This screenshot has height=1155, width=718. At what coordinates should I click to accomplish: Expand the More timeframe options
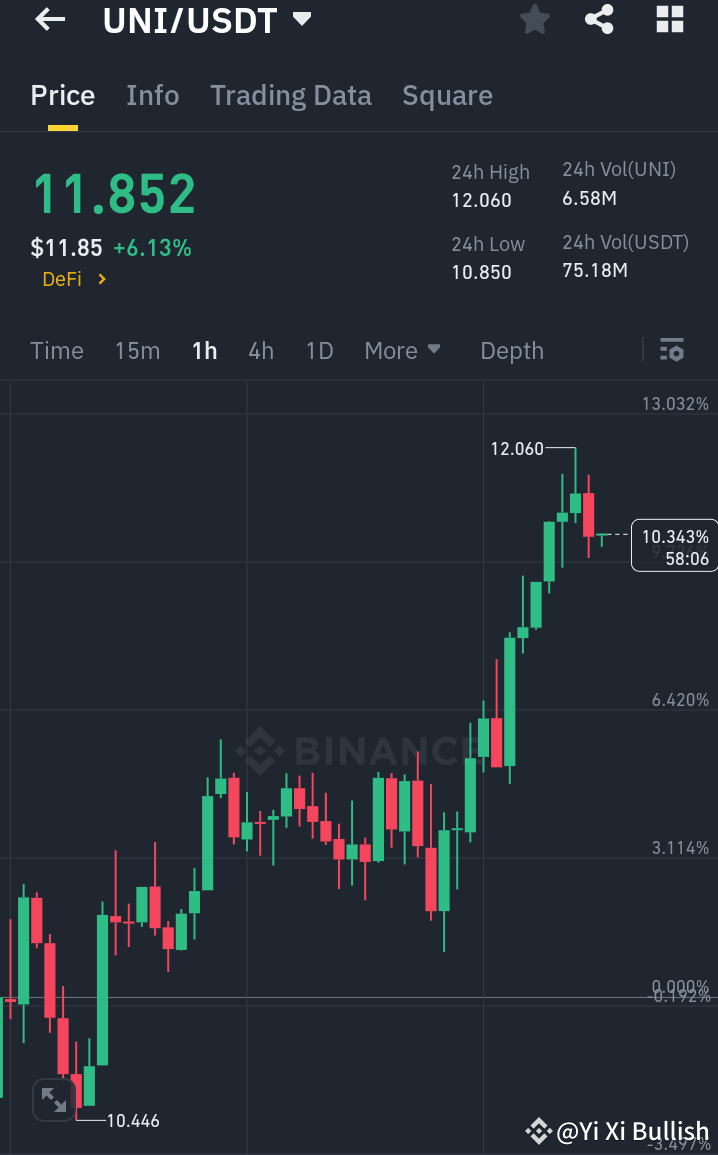tap(402, 350)
